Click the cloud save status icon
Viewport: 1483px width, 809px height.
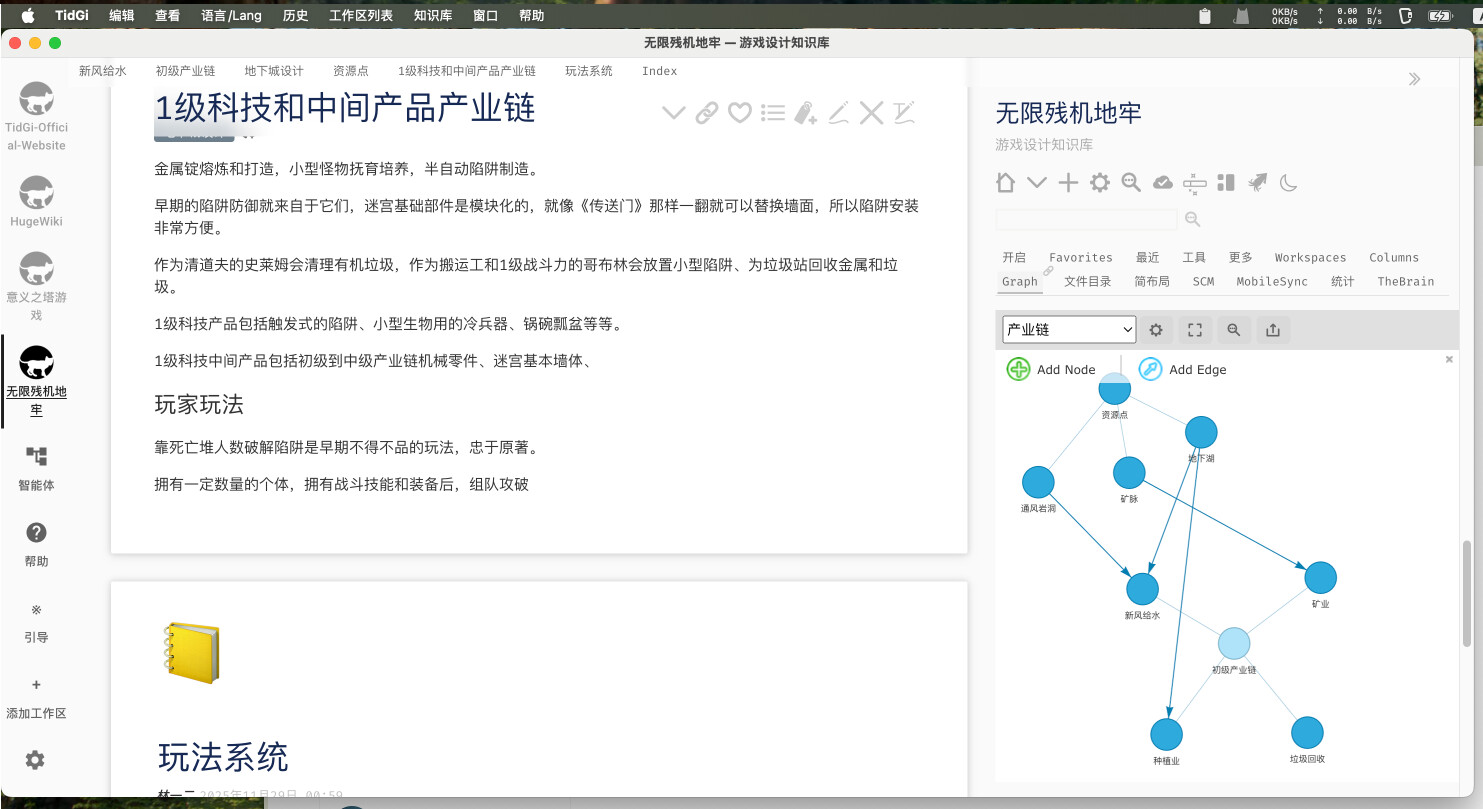[x=1163, y=182]
